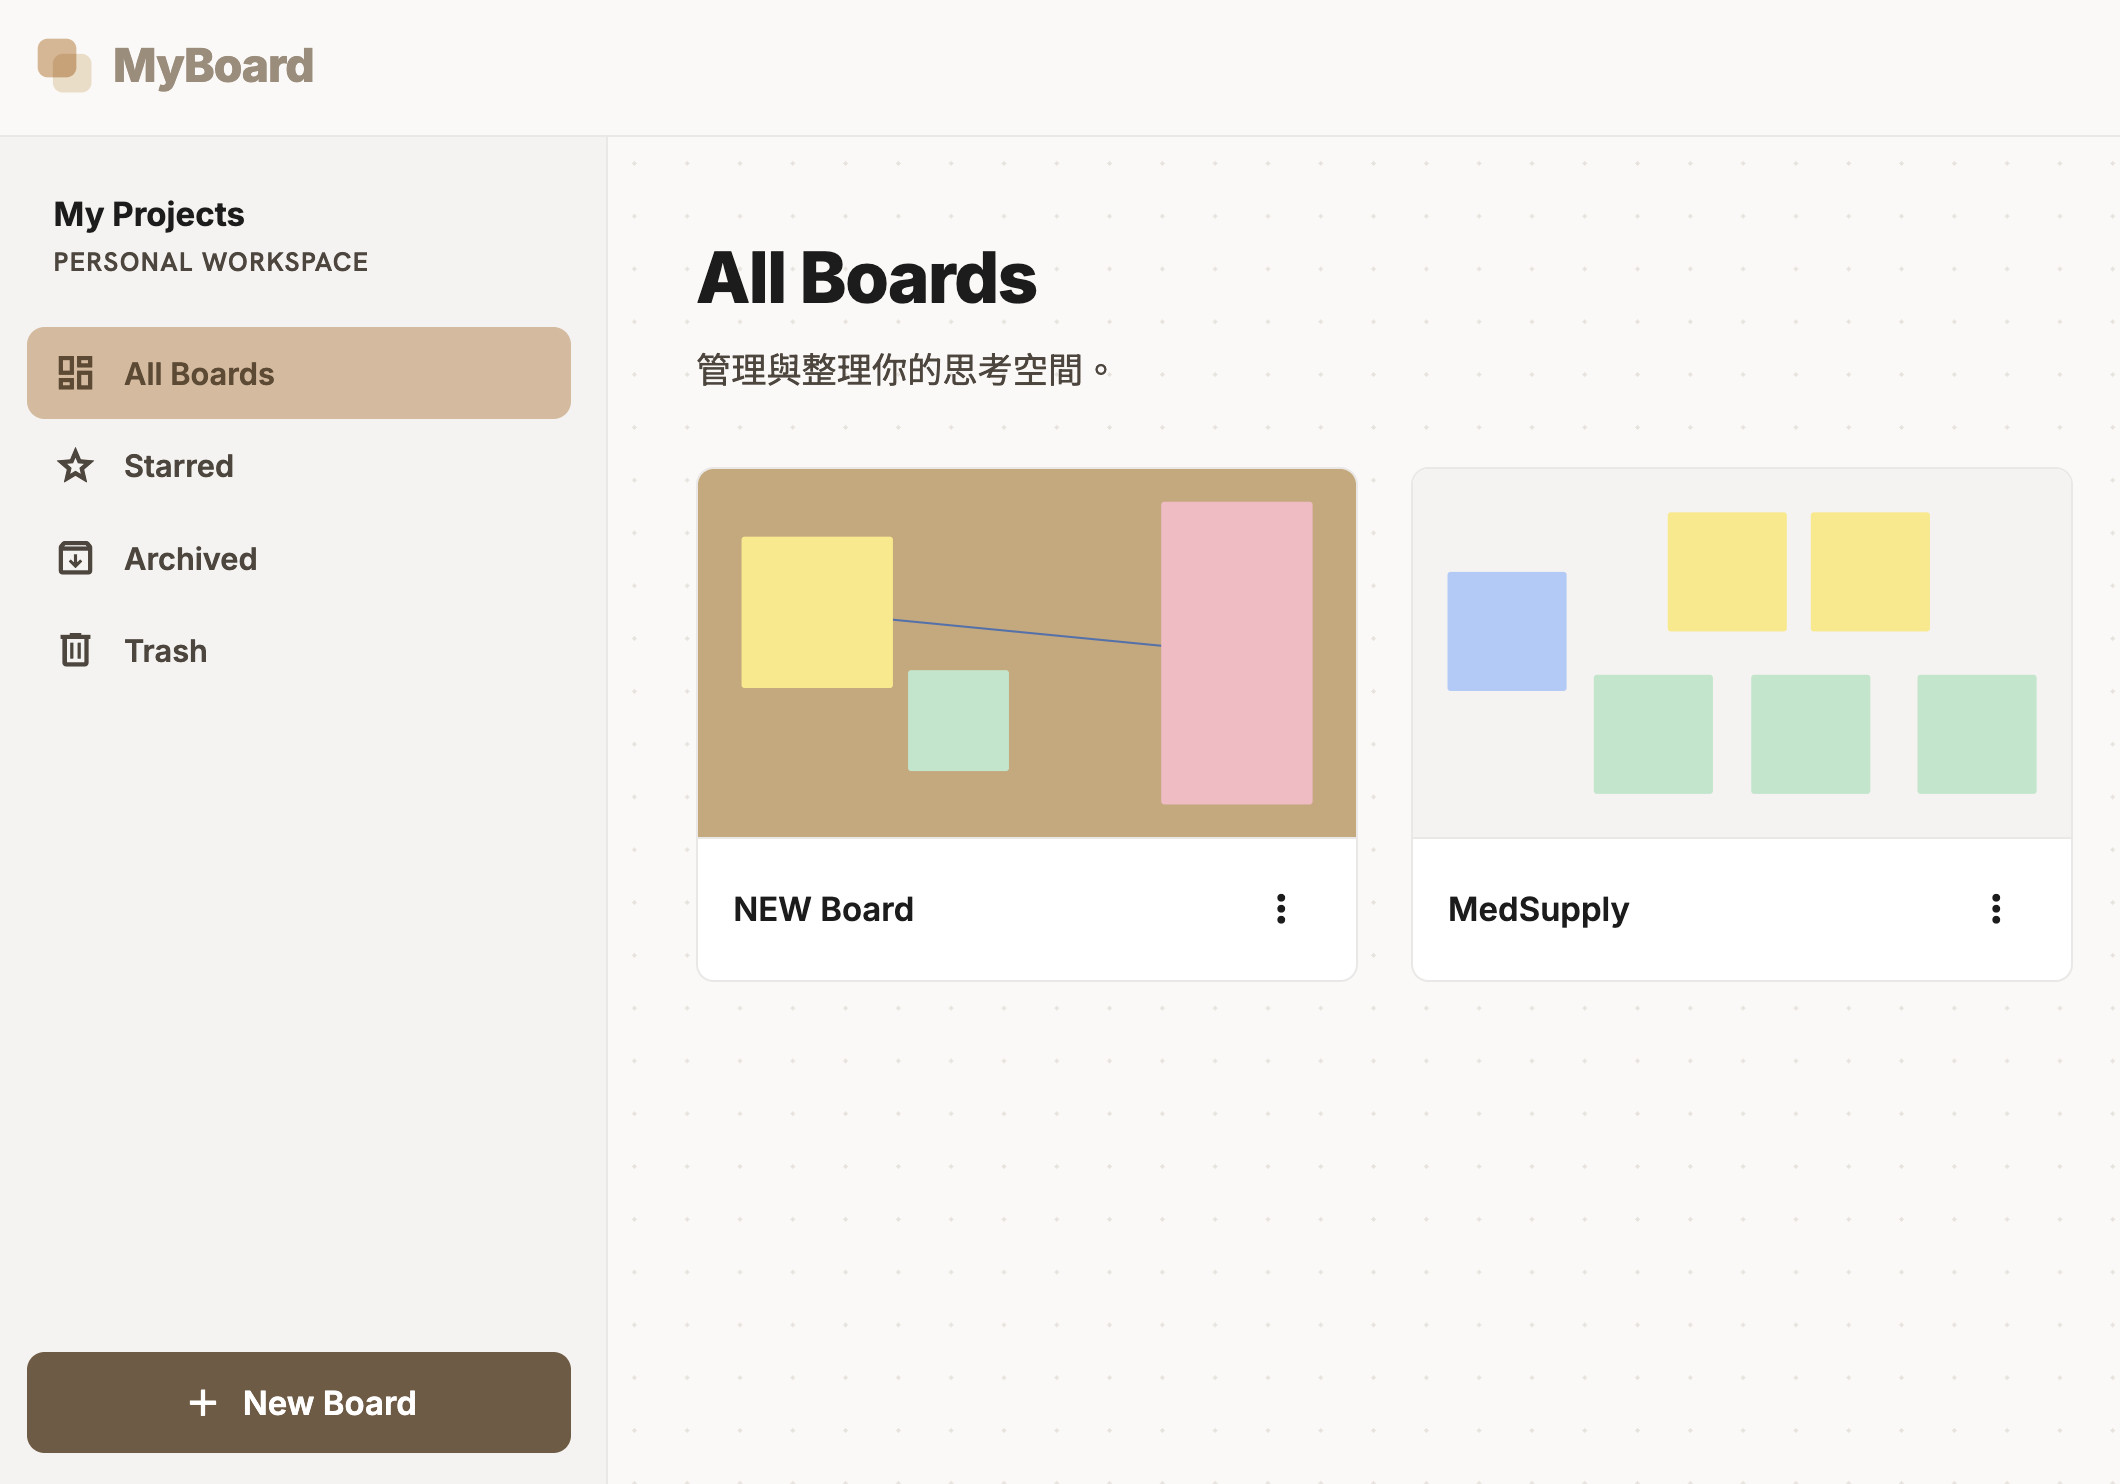Open the MedSupply preview thumbnail
Image resolution: width=2120 pixels, height=1484 pixels.
[1742, 653]
